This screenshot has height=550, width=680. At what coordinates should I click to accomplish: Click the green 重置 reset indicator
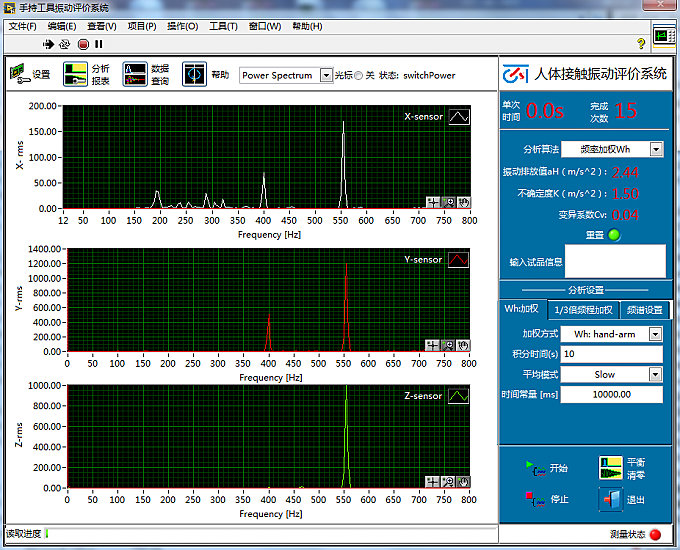615,235
